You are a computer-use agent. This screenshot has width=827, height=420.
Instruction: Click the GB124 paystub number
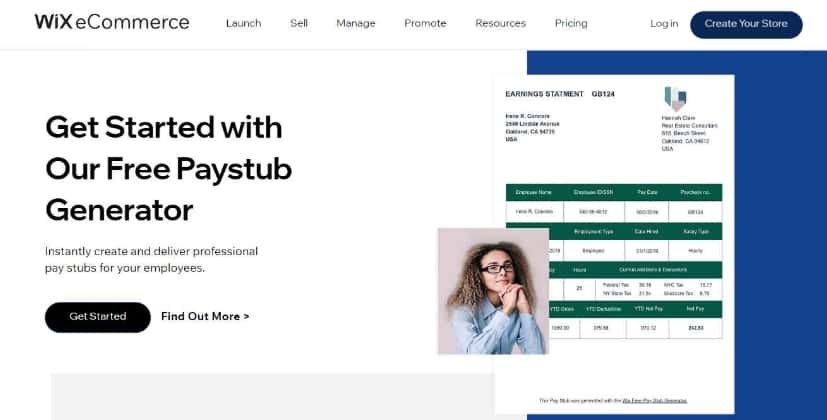(x=603, y=94)
